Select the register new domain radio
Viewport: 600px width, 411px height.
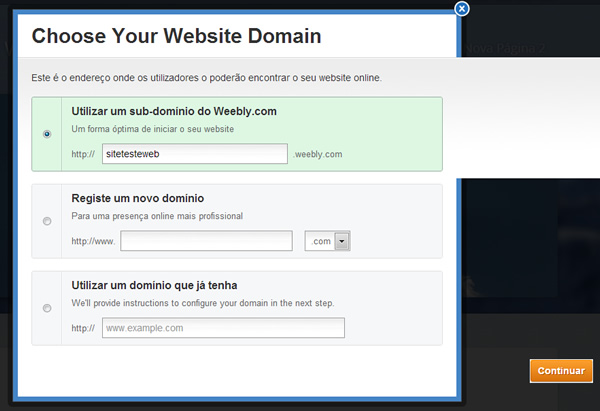point(47,221)
